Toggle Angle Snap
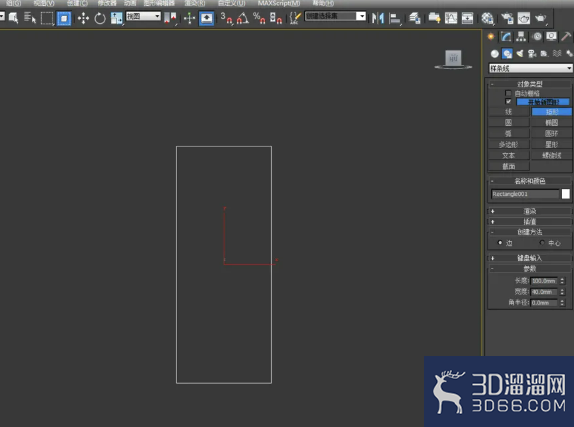 pyautogui.click(x=242, y=18)
